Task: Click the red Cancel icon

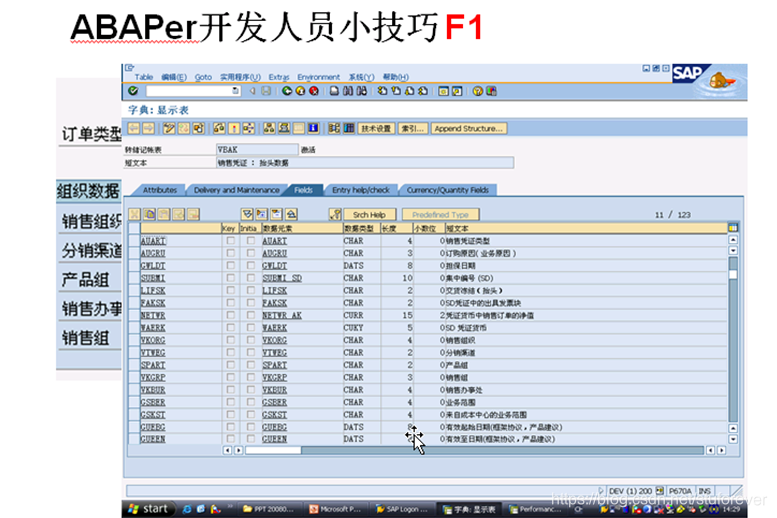Action: click(314, 91)
